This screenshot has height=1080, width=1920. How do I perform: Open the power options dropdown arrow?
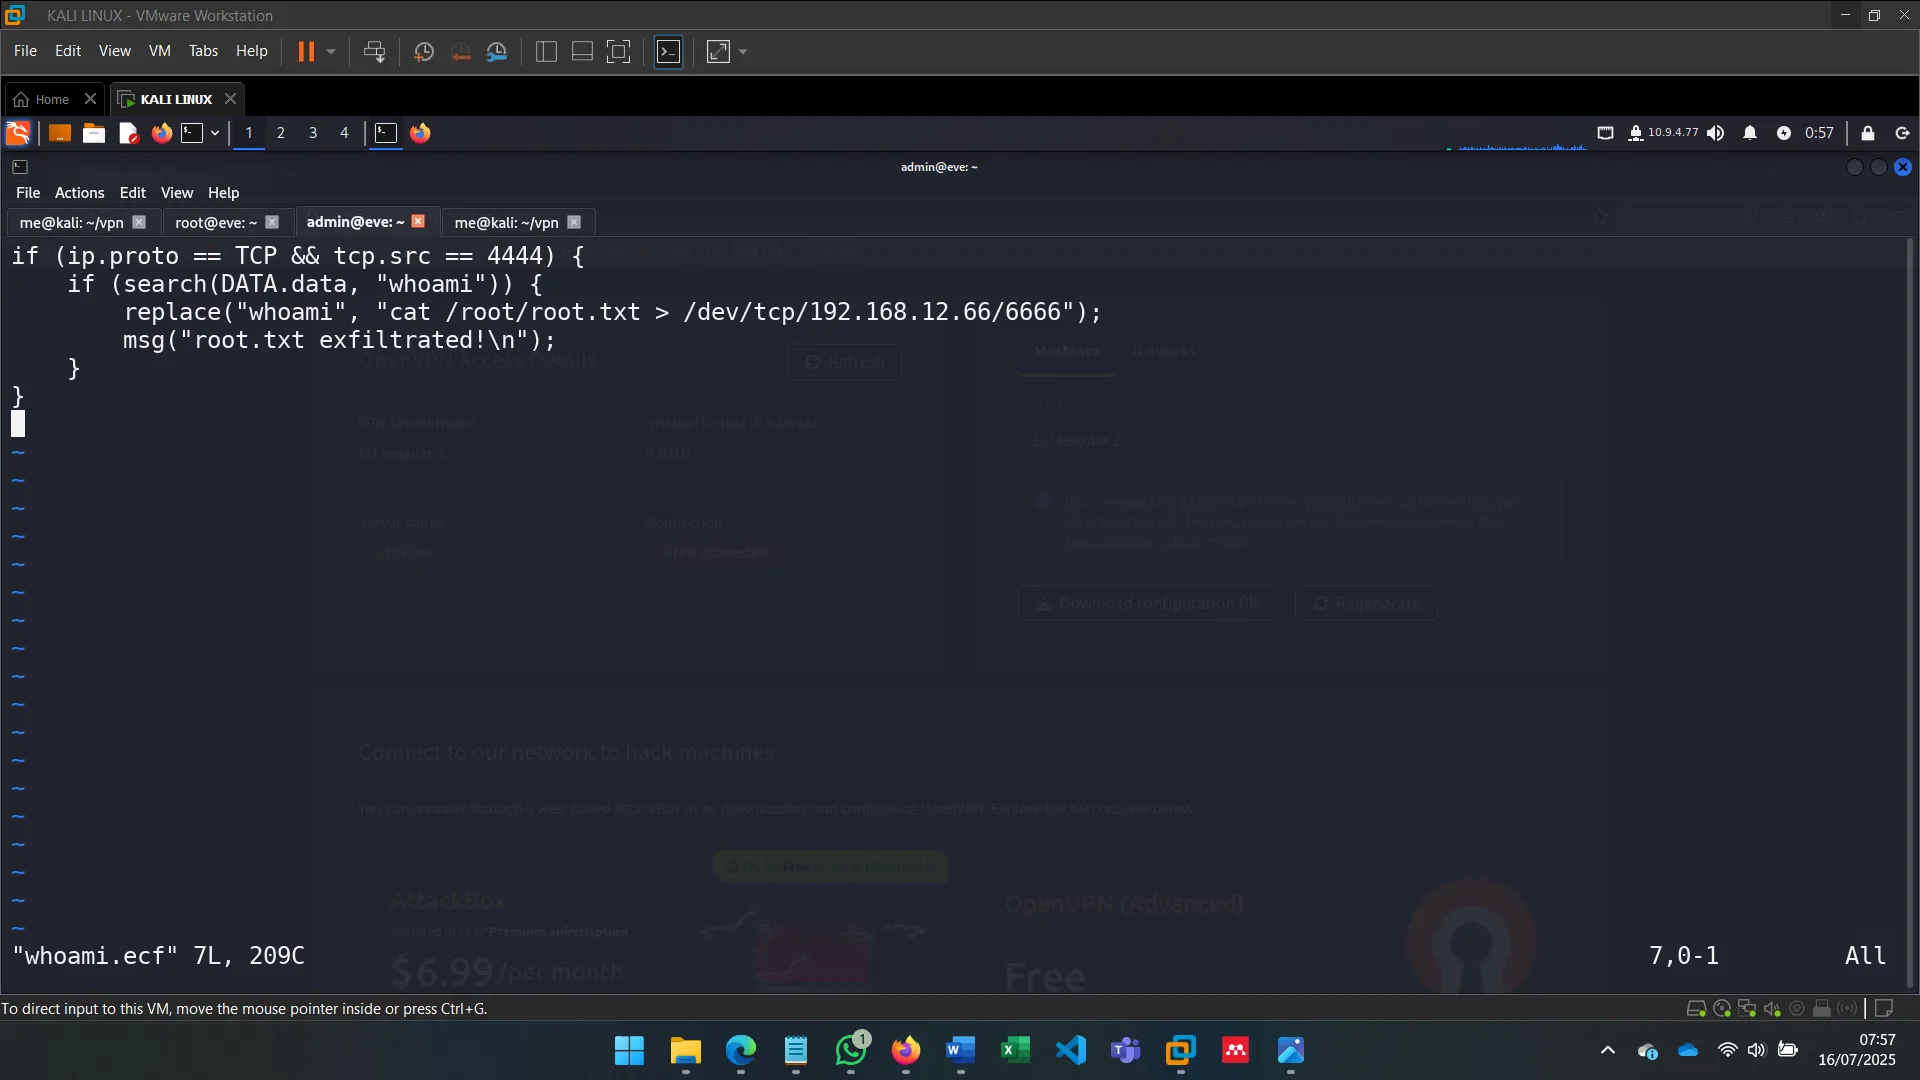tap(331, 51)
